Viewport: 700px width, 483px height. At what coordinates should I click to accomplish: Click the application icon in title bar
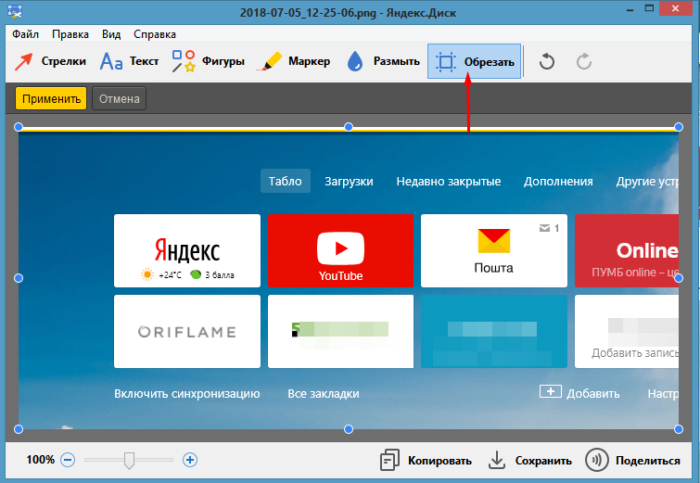tap(14, 12)
